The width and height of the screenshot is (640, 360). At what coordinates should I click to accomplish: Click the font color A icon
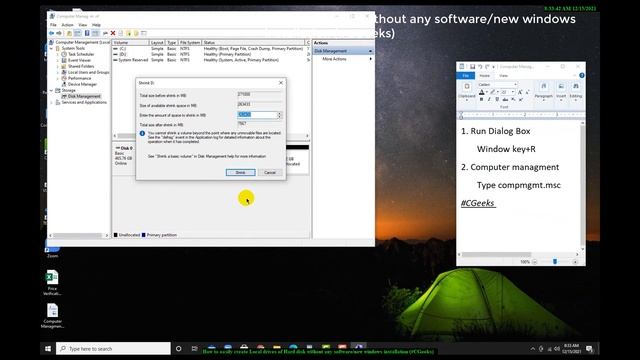click(x=482, y=92)
